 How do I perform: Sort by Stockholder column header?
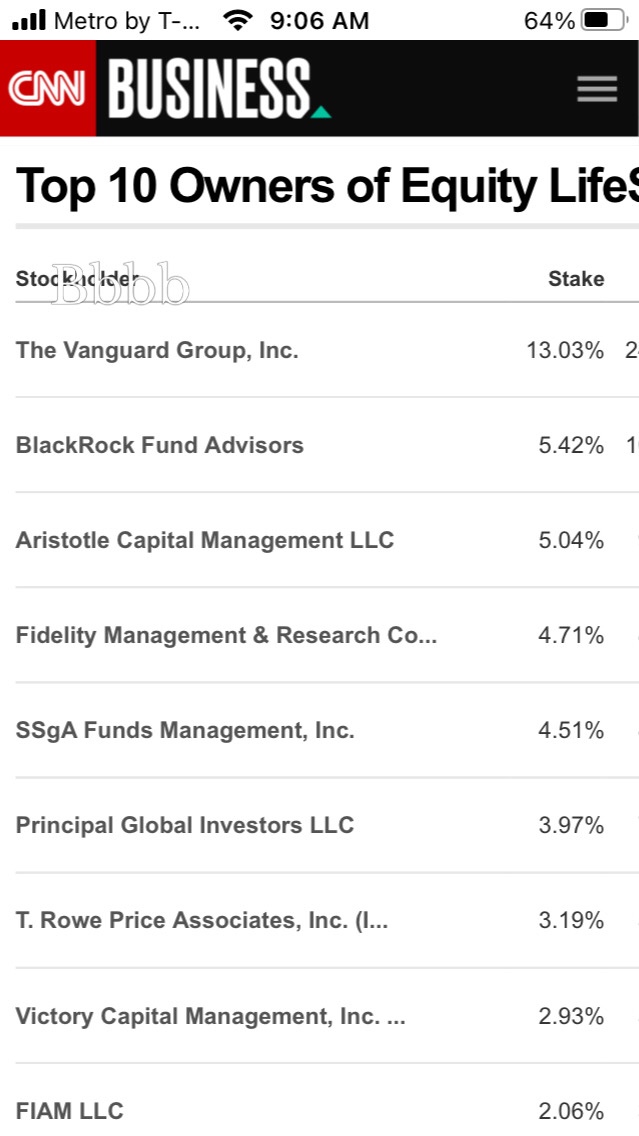tap(77, 279)
